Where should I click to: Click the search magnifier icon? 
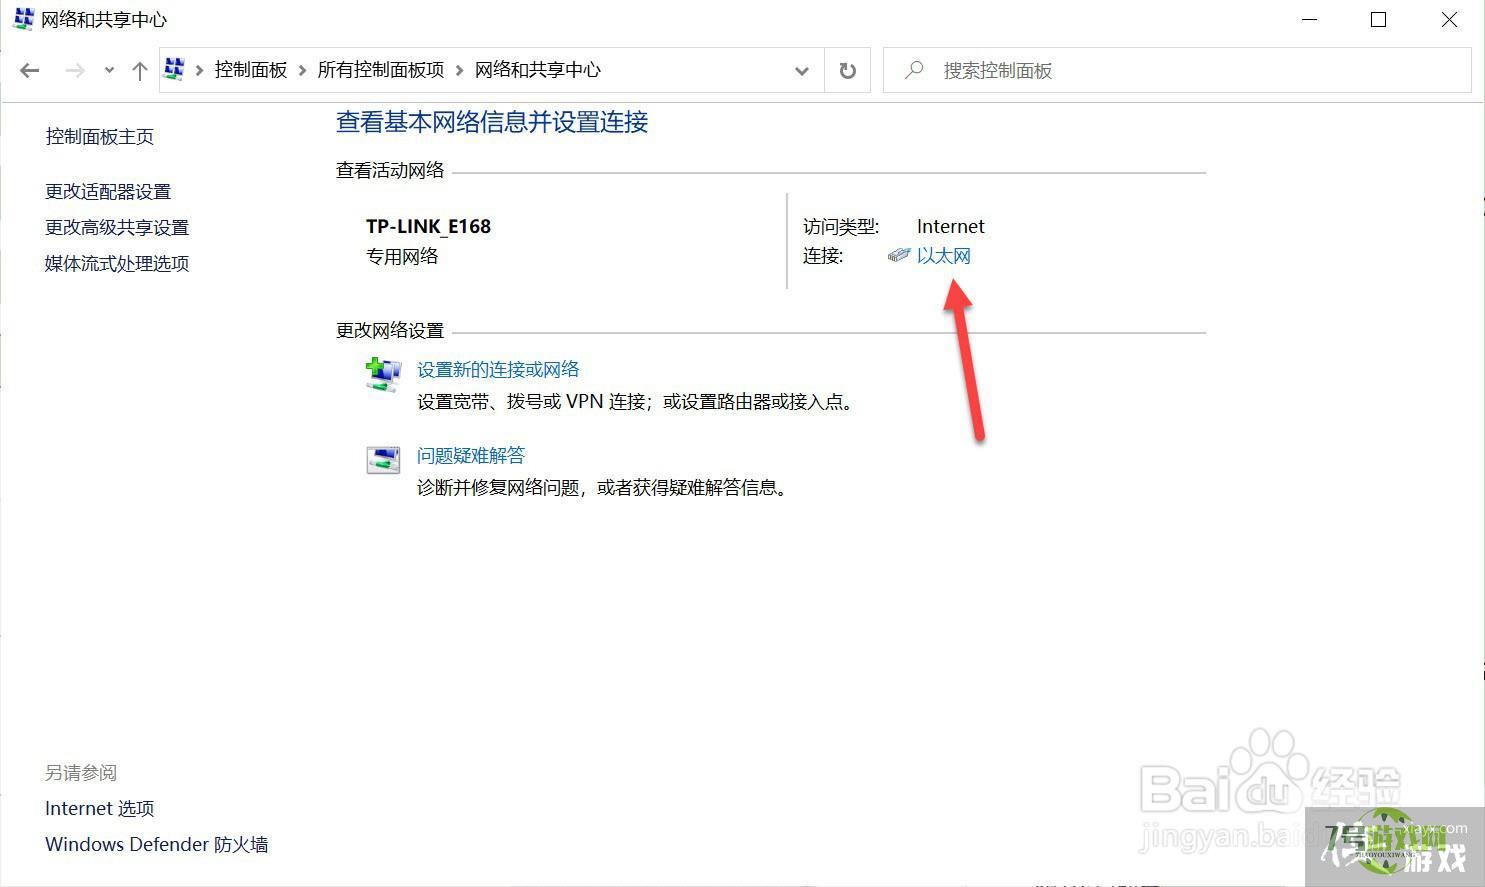tap(914, 70)
